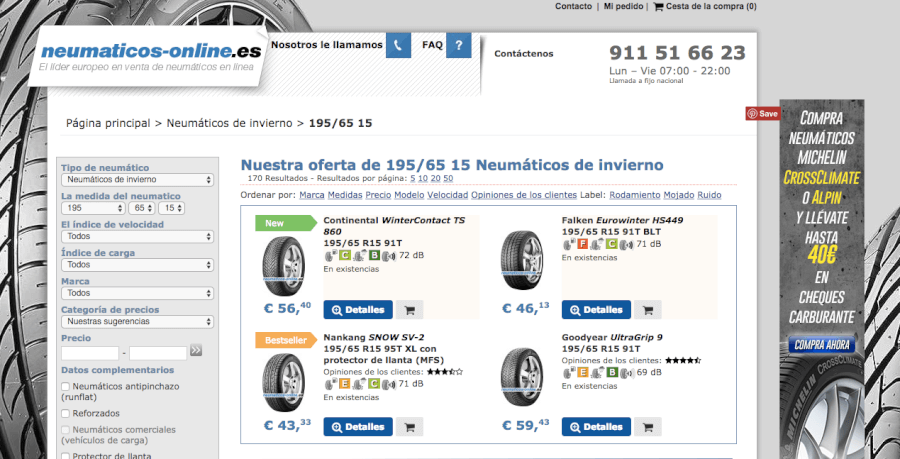
Task: Click Continental wet grip B label icon
Action: click(374, 255)
